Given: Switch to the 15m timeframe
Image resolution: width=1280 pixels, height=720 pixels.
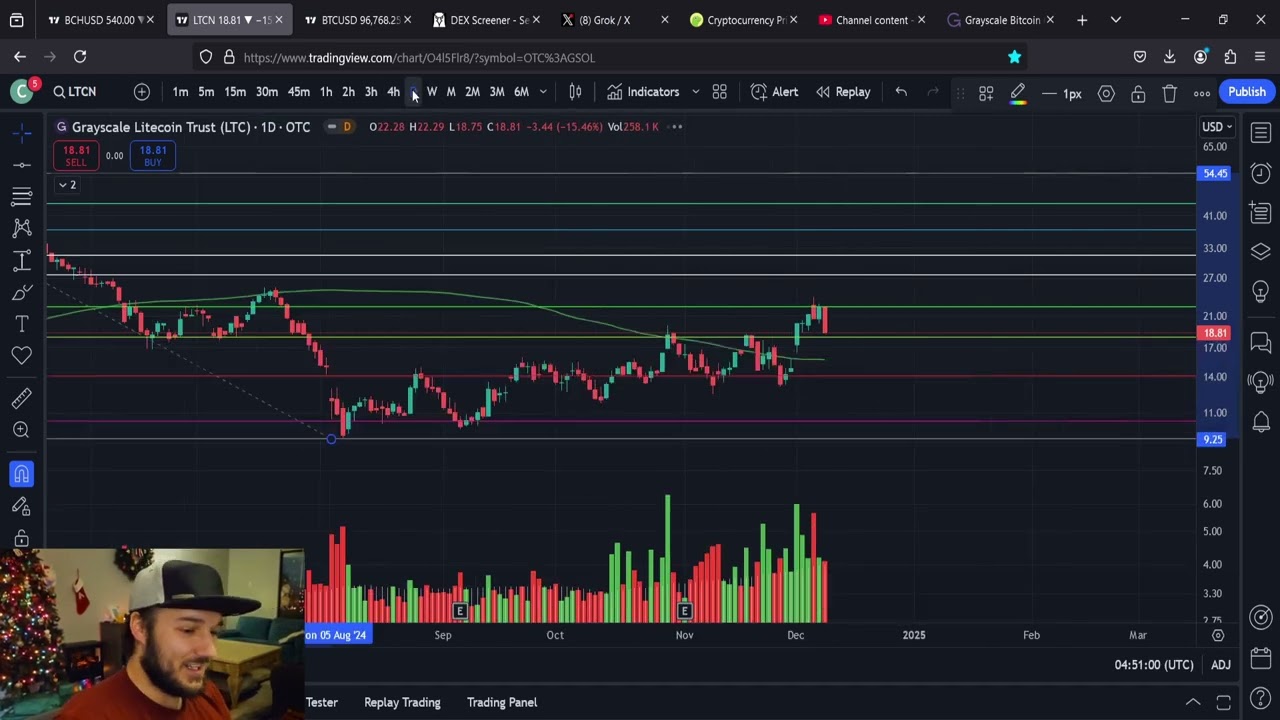Looking at the screenshot, I should point(235,92).
